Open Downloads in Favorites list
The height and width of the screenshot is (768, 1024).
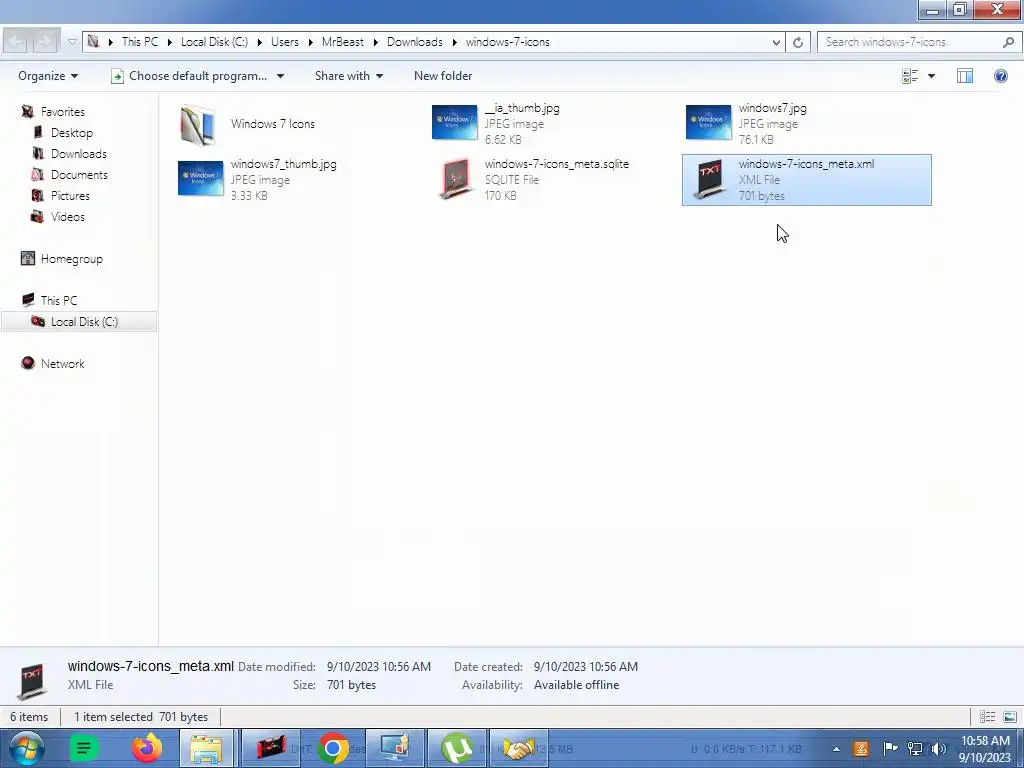coord(78,153)
